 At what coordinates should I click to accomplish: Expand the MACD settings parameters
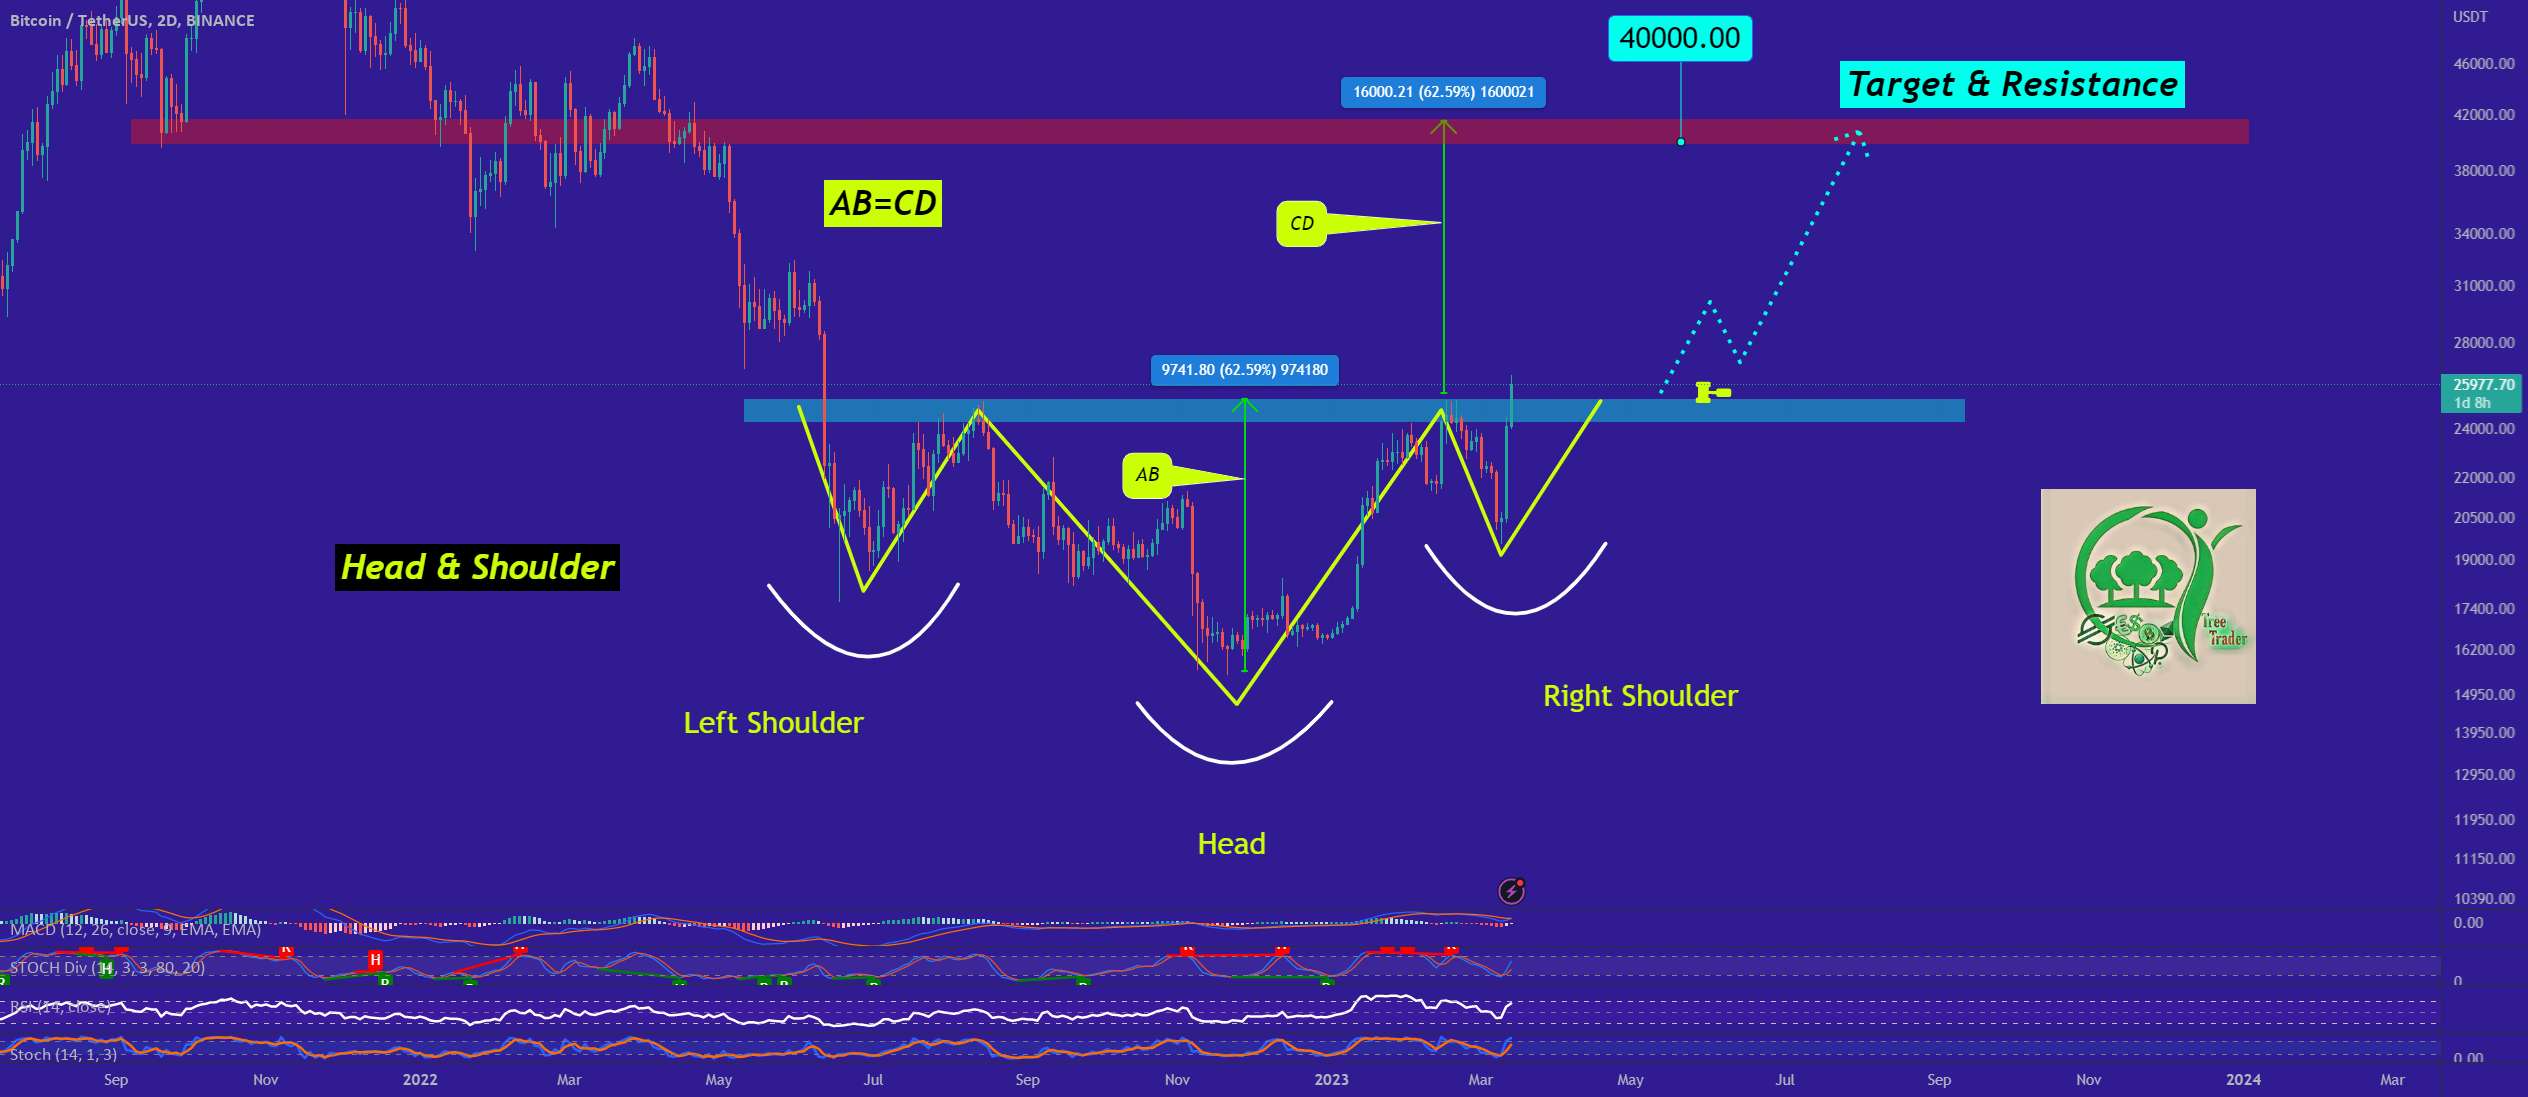click(x=121, y=929)
